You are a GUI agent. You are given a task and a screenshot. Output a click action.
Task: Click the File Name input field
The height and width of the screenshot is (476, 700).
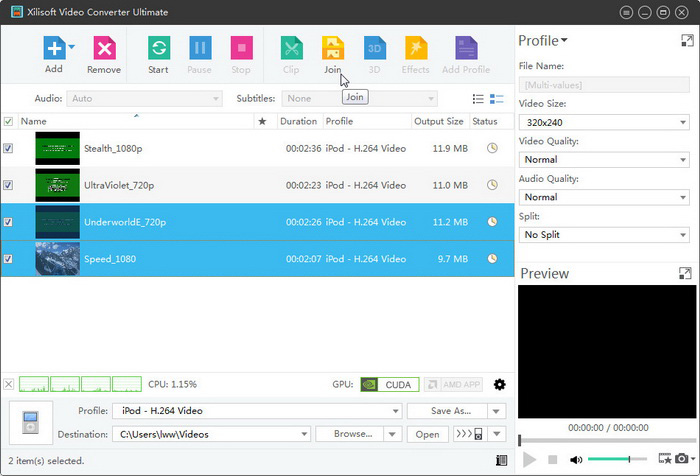(604, 85)
